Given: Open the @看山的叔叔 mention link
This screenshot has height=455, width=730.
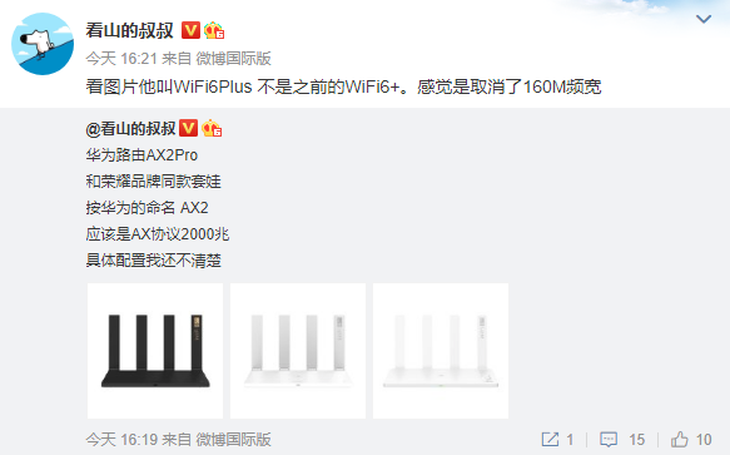Looking at the screenshot, I should (131, 129).
